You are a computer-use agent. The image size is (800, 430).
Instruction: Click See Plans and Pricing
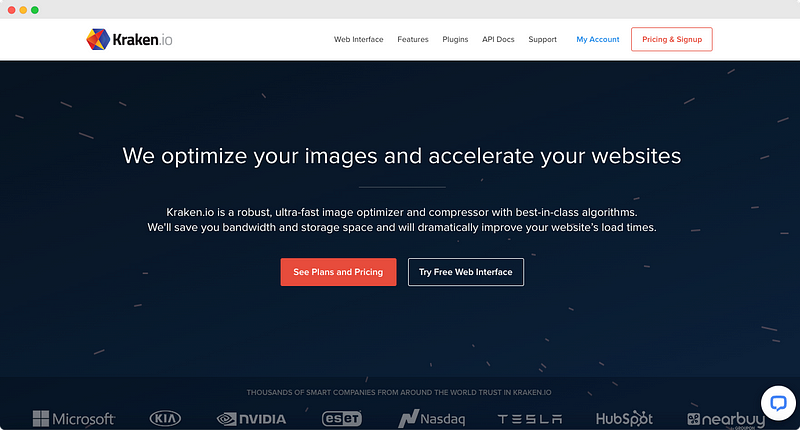(338, 272)
